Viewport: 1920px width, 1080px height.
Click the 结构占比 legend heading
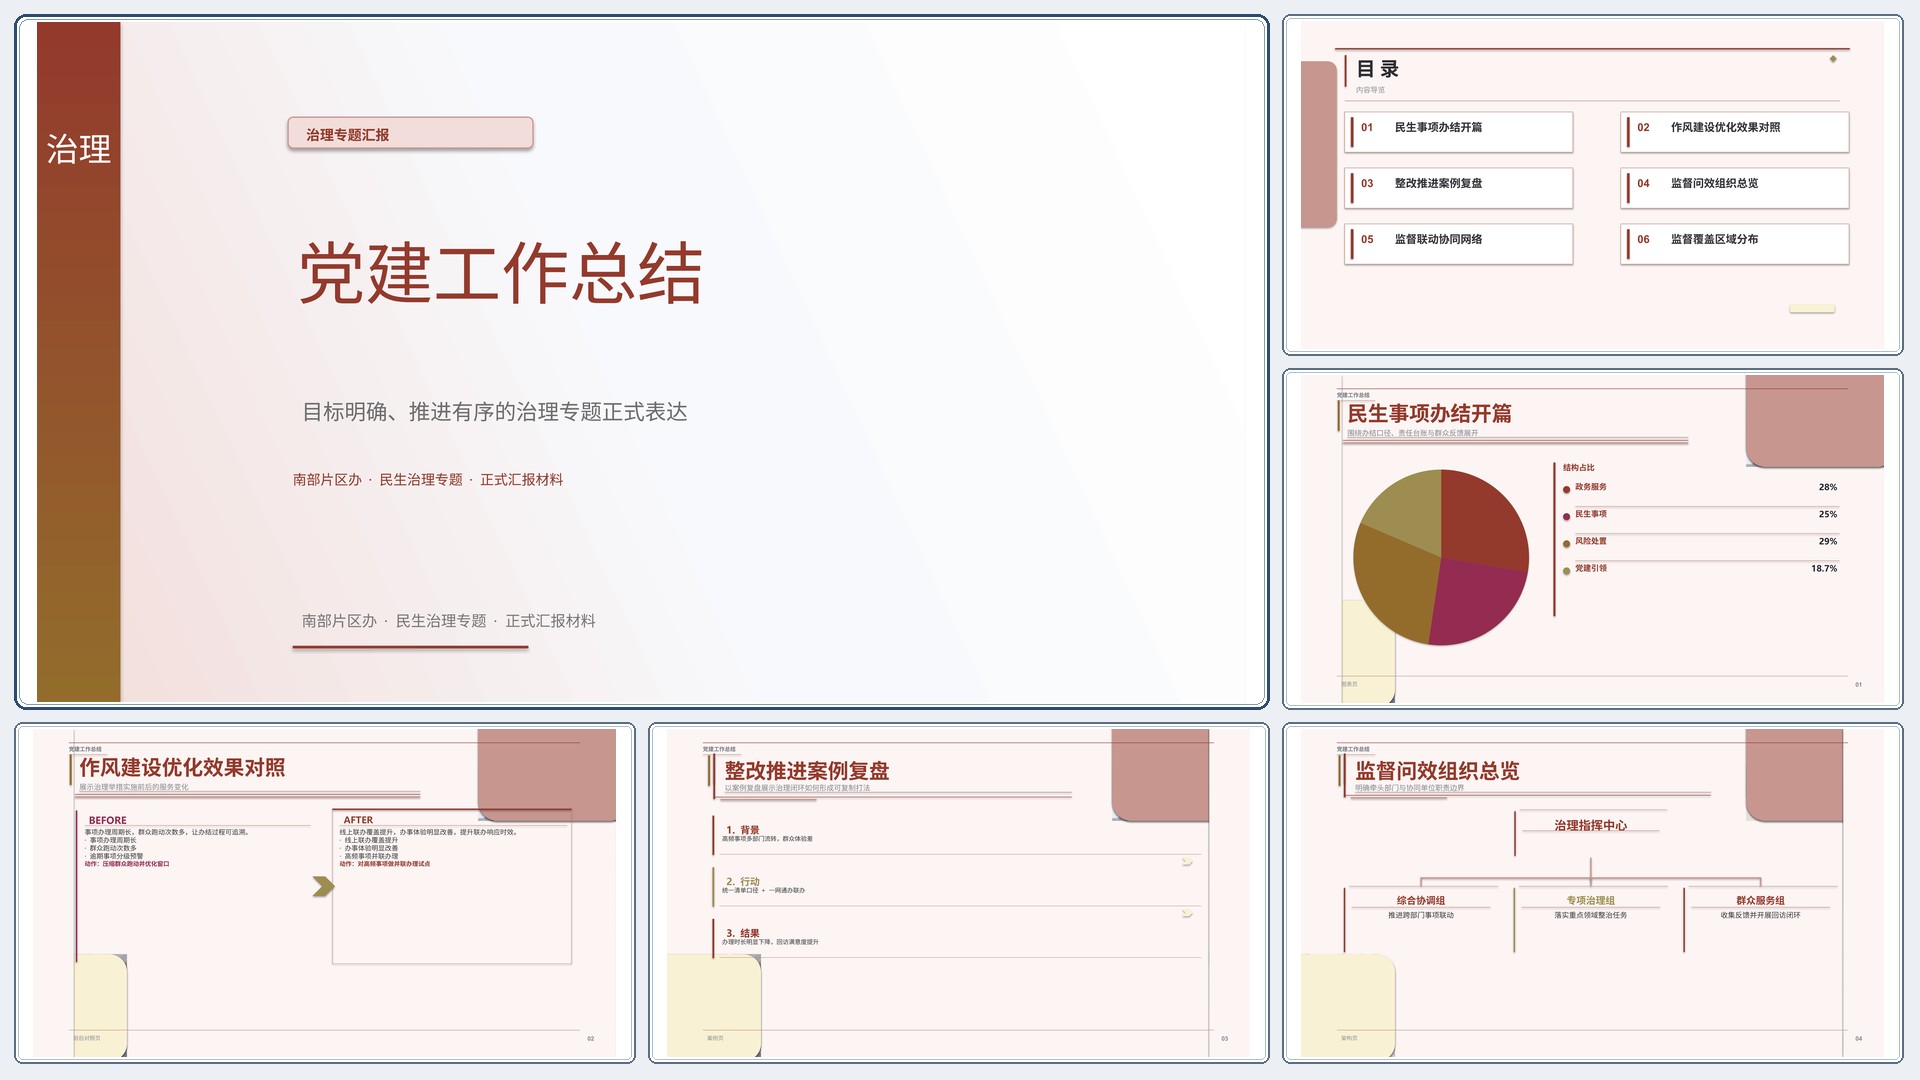1579,468
